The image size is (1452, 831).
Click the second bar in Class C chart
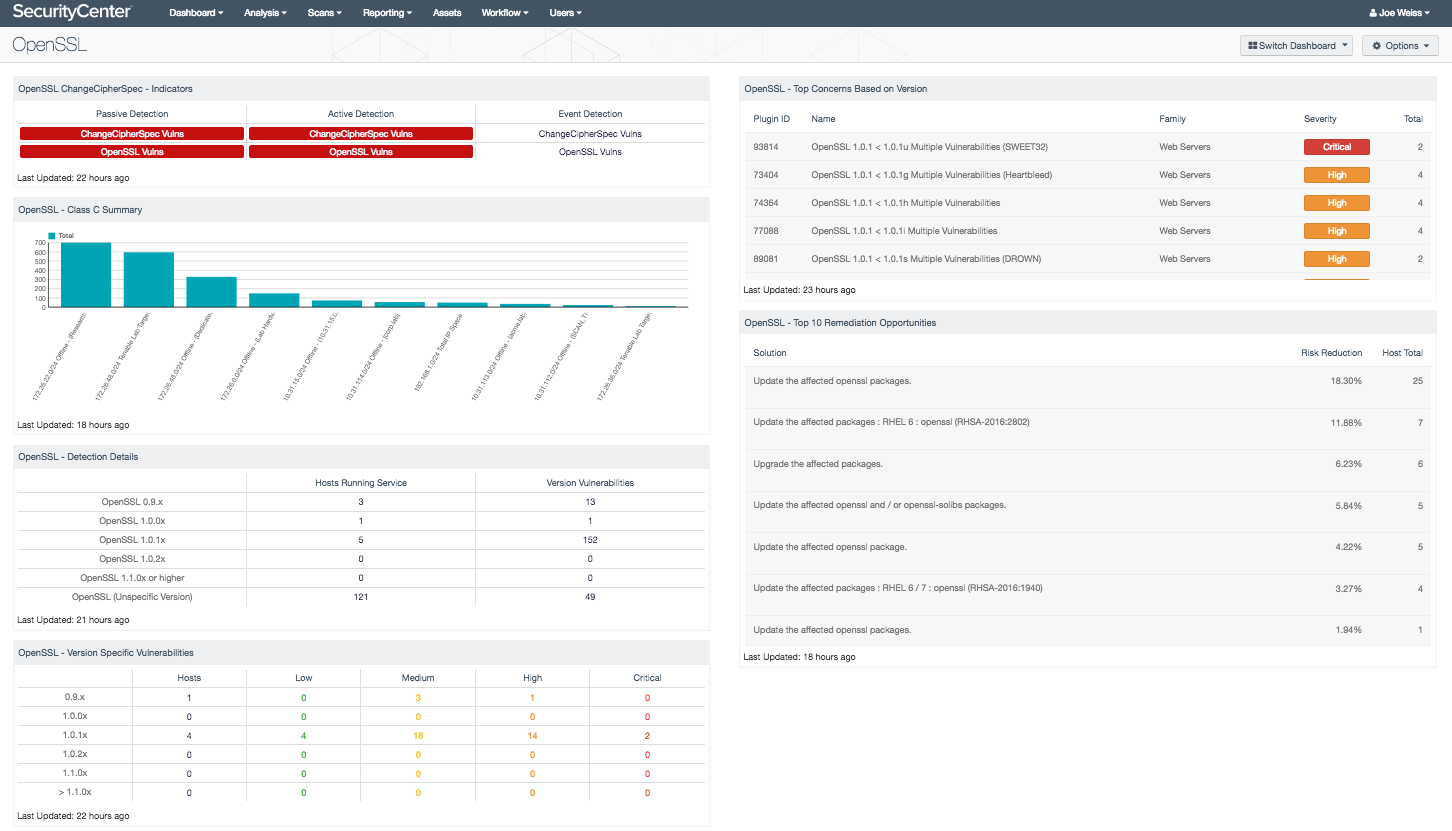(149, 280)
